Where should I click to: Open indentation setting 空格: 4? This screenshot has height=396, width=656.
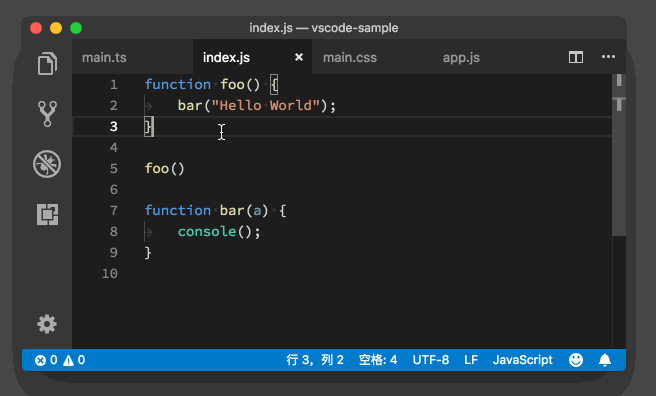(x=378, y=360)
